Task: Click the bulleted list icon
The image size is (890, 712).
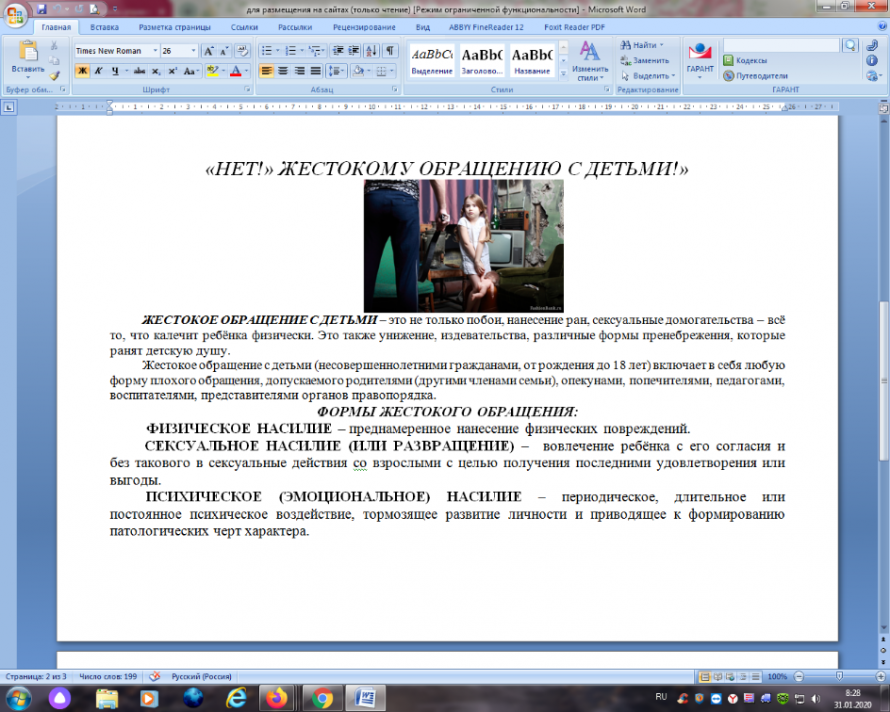Action: click(x=266, y=51)
